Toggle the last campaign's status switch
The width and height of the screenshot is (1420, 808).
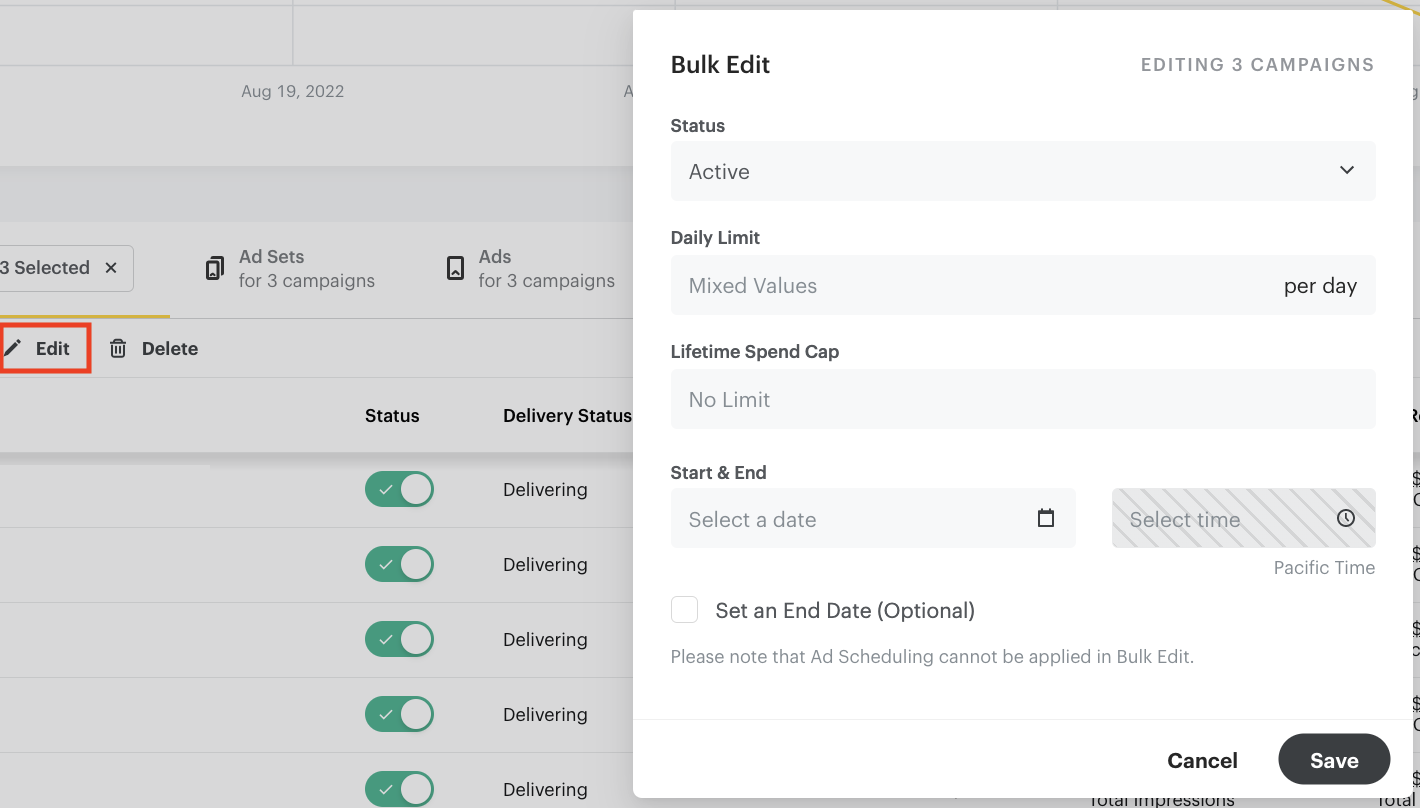point(399,789)
